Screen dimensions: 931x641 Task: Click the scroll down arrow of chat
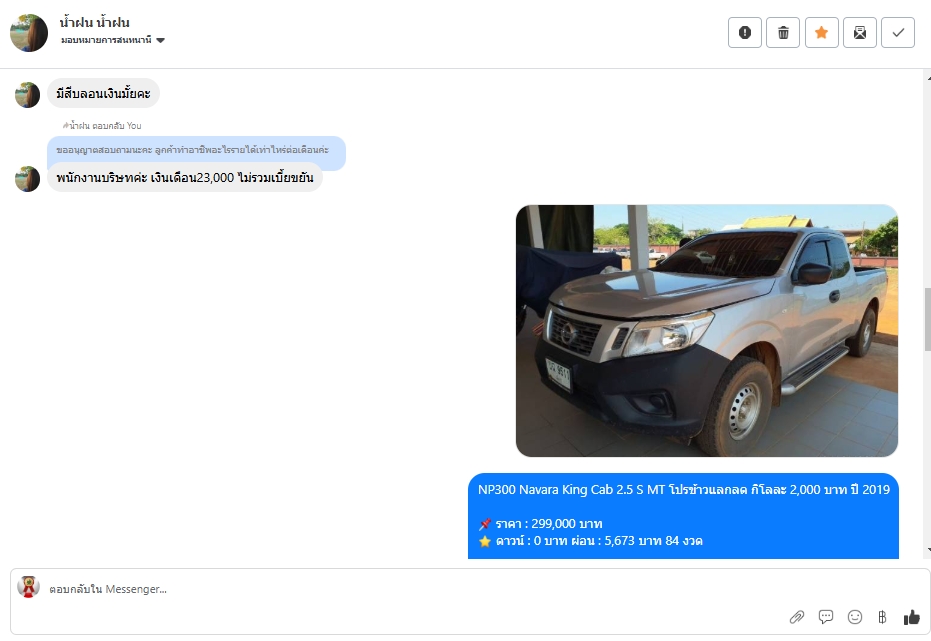click(x=927, y=550)
